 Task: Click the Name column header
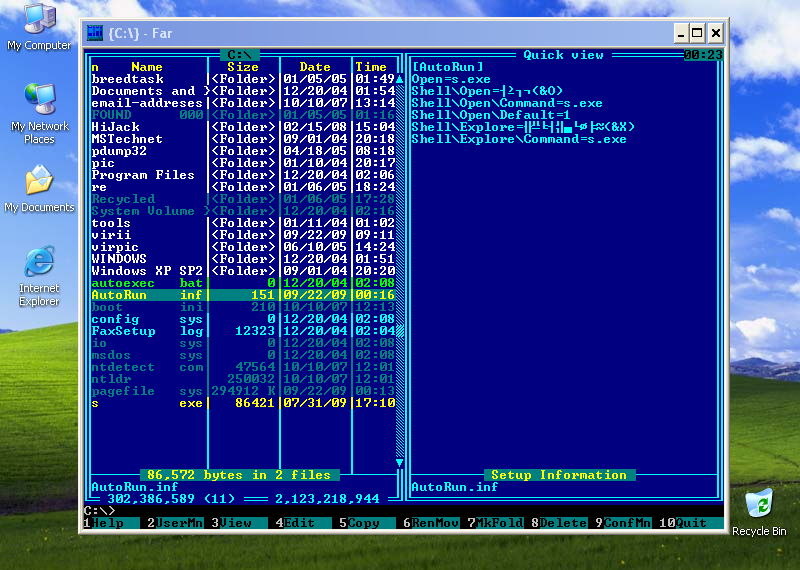(146, 67)
